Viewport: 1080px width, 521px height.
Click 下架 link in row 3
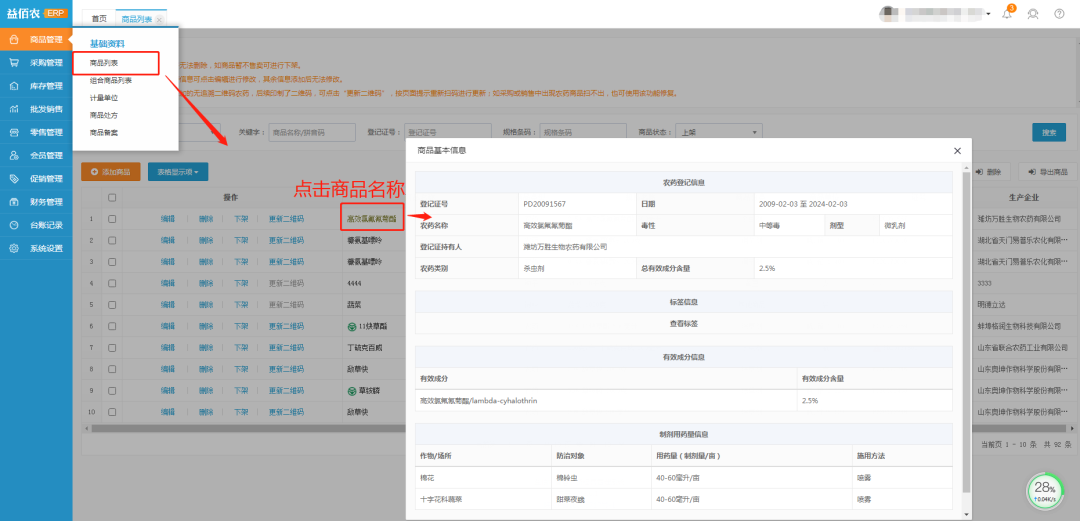[240, 262]
